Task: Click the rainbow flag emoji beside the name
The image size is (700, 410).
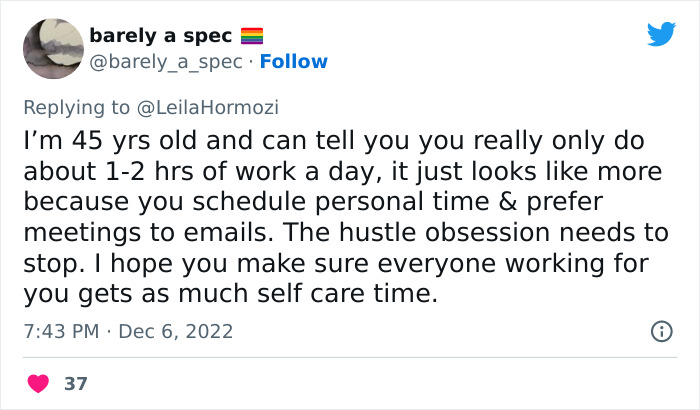Action: [x=252, y=36]
